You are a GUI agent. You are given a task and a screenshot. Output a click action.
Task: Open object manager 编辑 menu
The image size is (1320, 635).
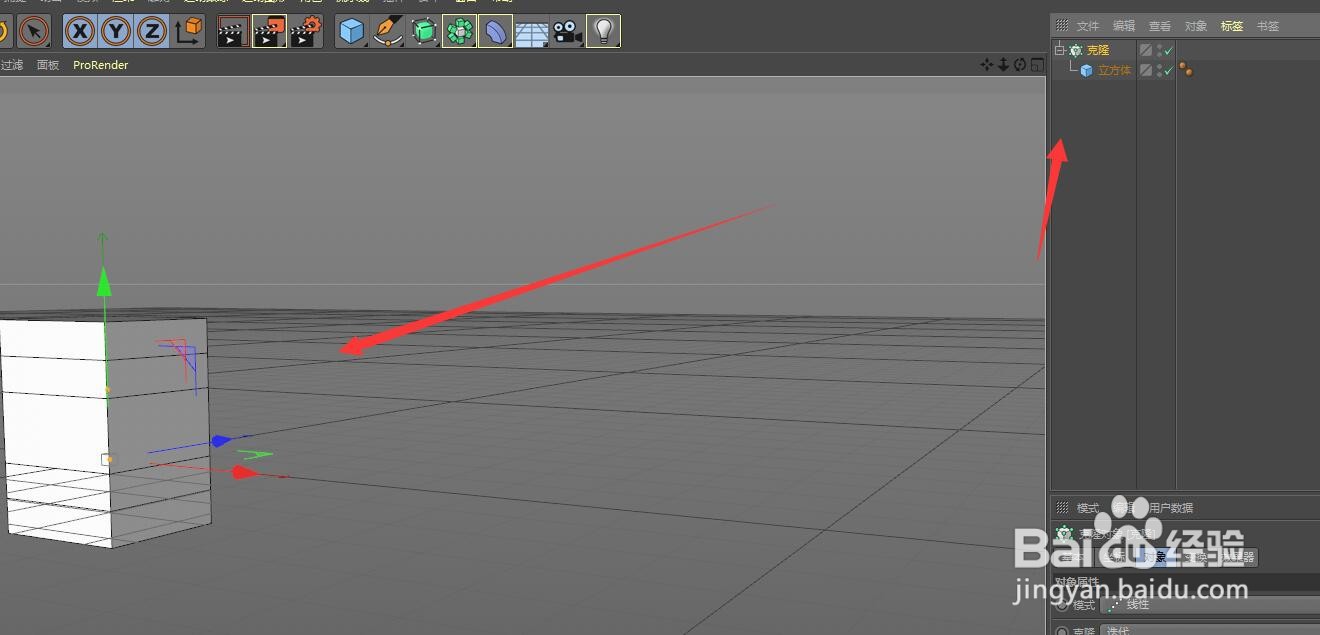pyautogui.click(x=1124, y=26)
